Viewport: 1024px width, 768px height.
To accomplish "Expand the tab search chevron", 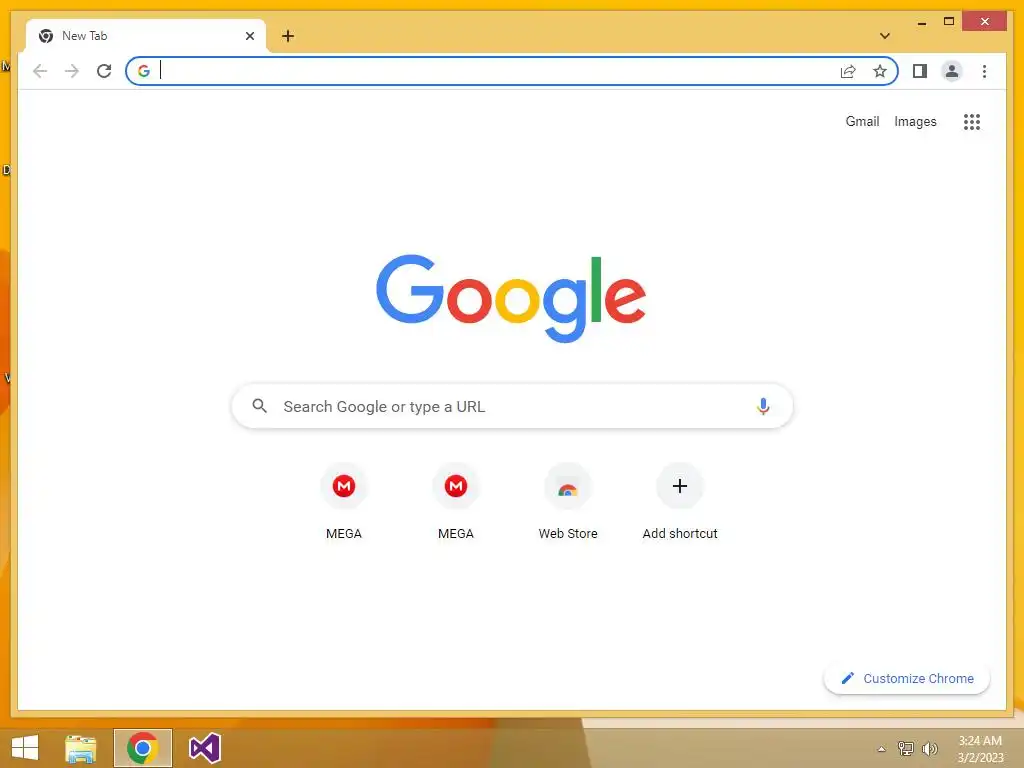I will (885, 36).
